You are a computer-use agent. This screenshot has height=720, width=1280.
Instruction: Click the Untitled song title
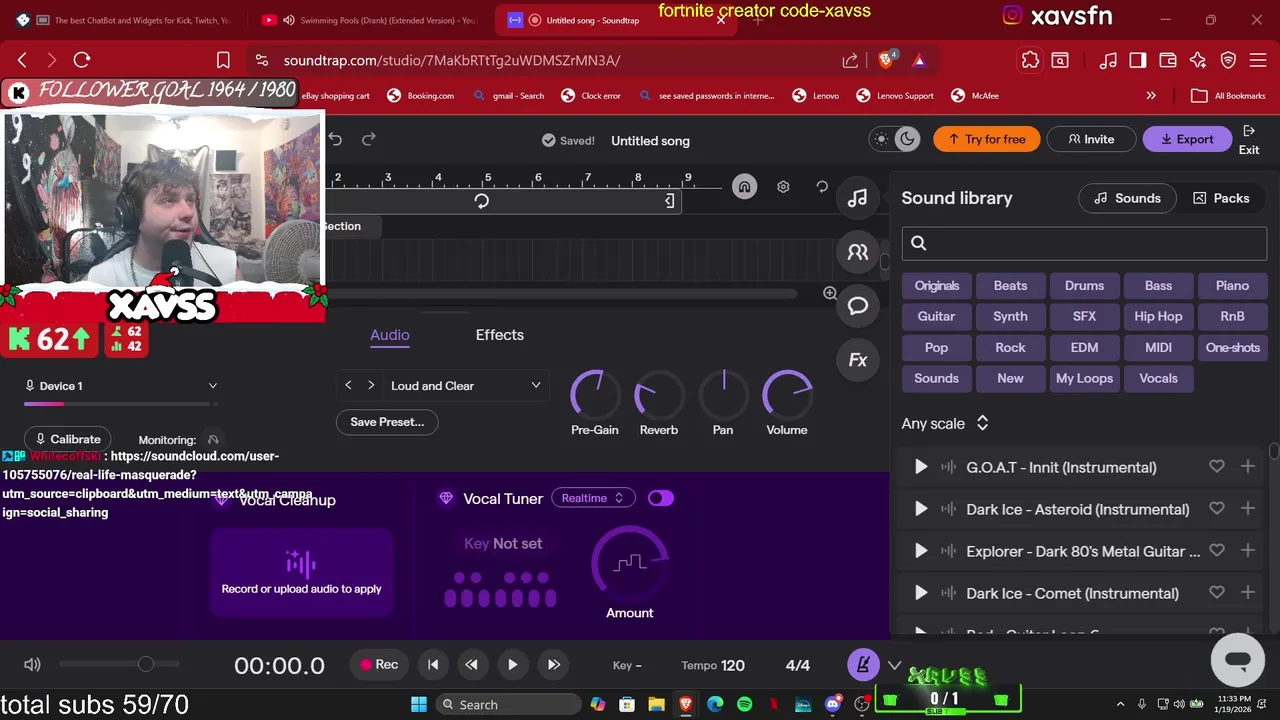[x=650, y=141]
